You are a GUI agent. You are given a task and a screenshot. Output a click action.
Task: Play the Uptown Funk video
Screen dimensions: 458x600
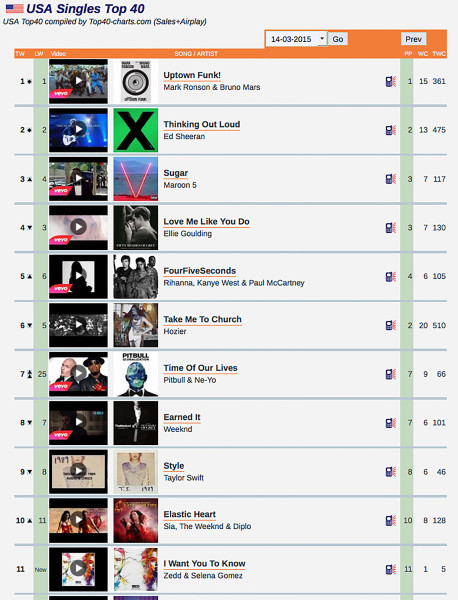click(x=78, y=81)
